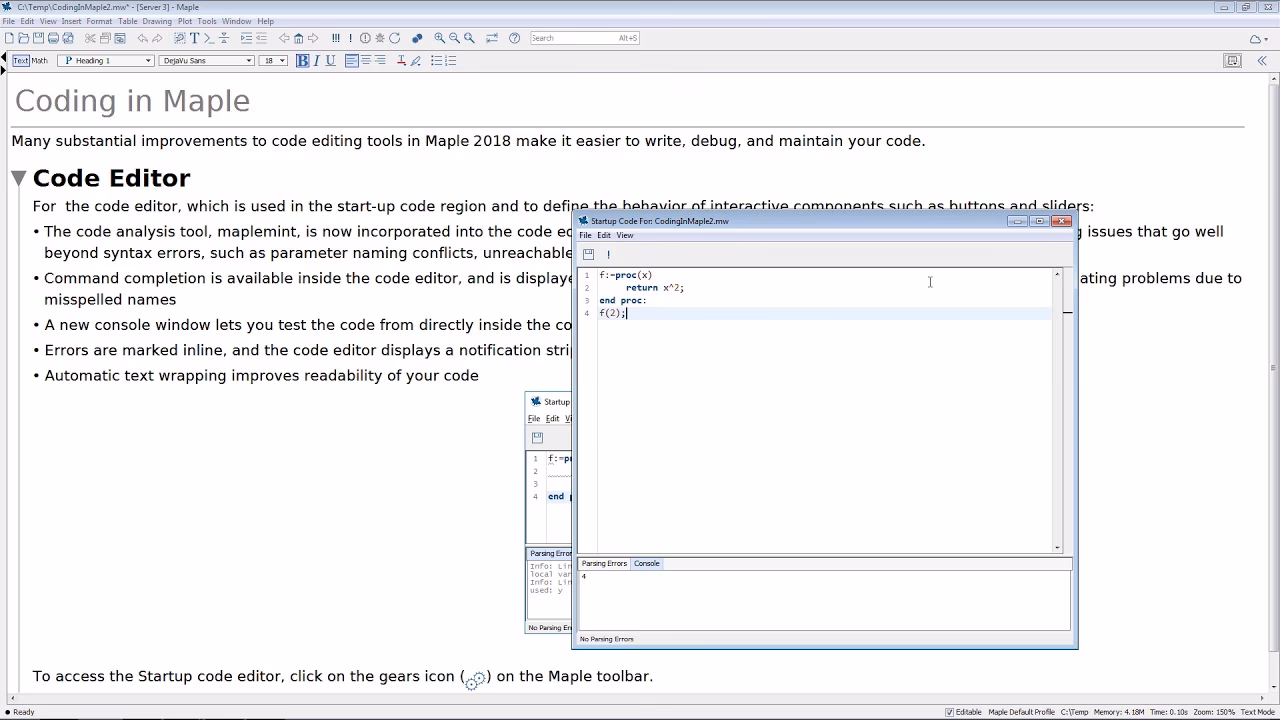The image size is (1280, 720).
Task: Collapse the right side panel with double chevron
Action: [x=1262, y=60]
